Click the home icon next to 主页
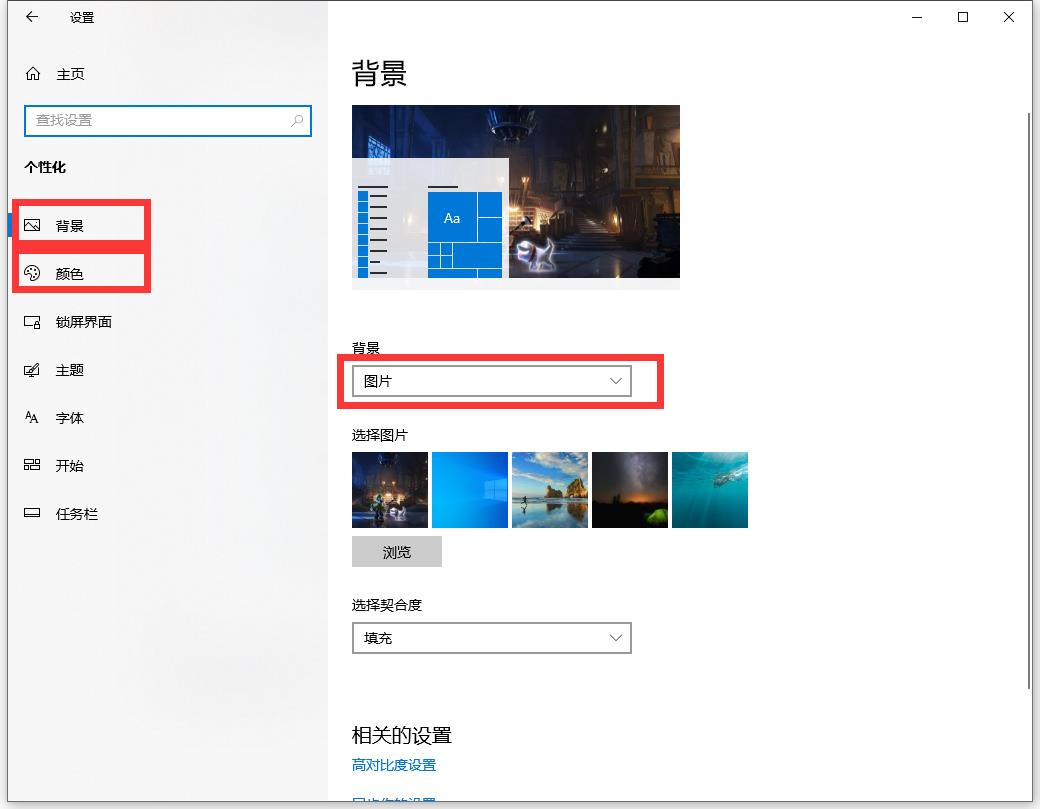 33,74
